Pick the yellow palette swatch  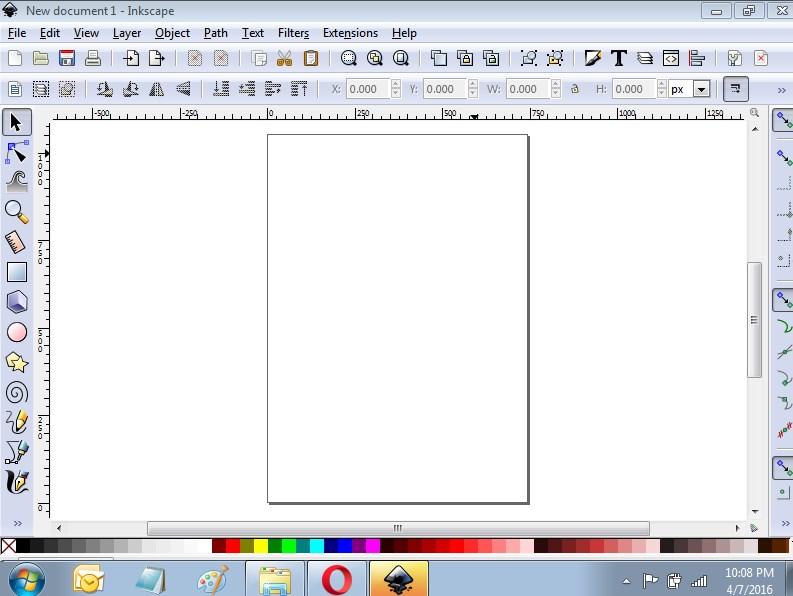pyautogui.click(x=260, y=546)
